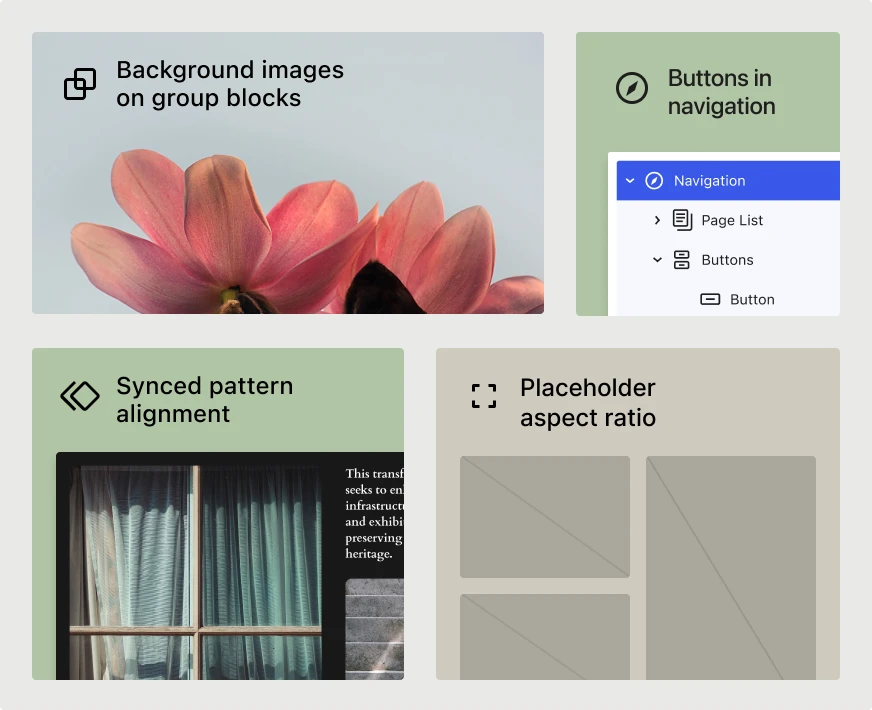Collapse the Navigation tree item chevron
Viewport: 872px width, 710px height.
[x=630, y=181]
